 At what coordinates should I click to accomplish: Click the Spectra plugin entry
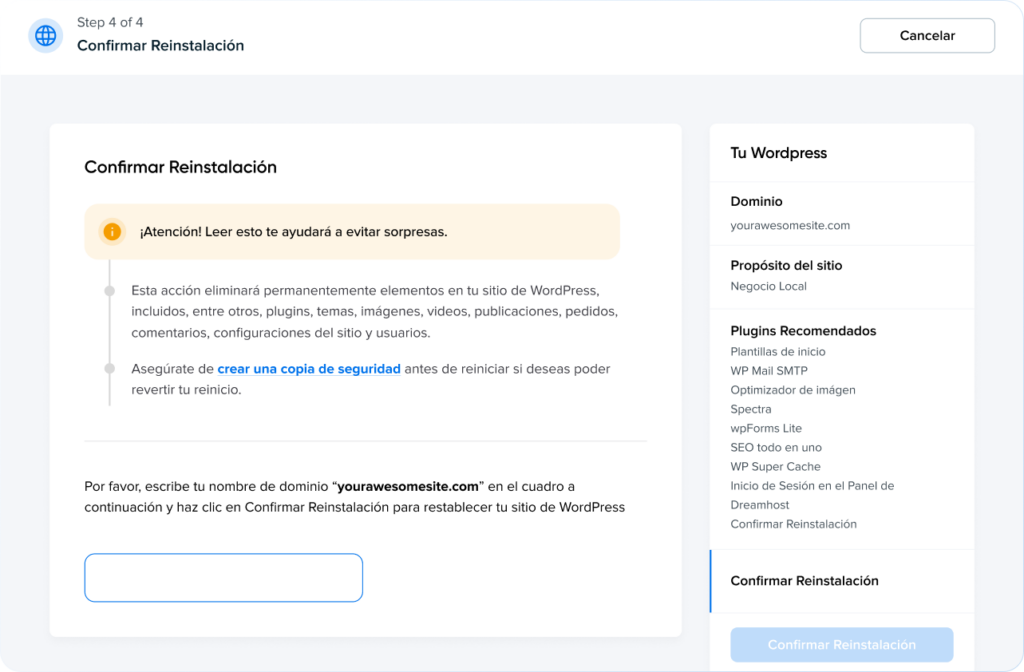coord(751,409)
